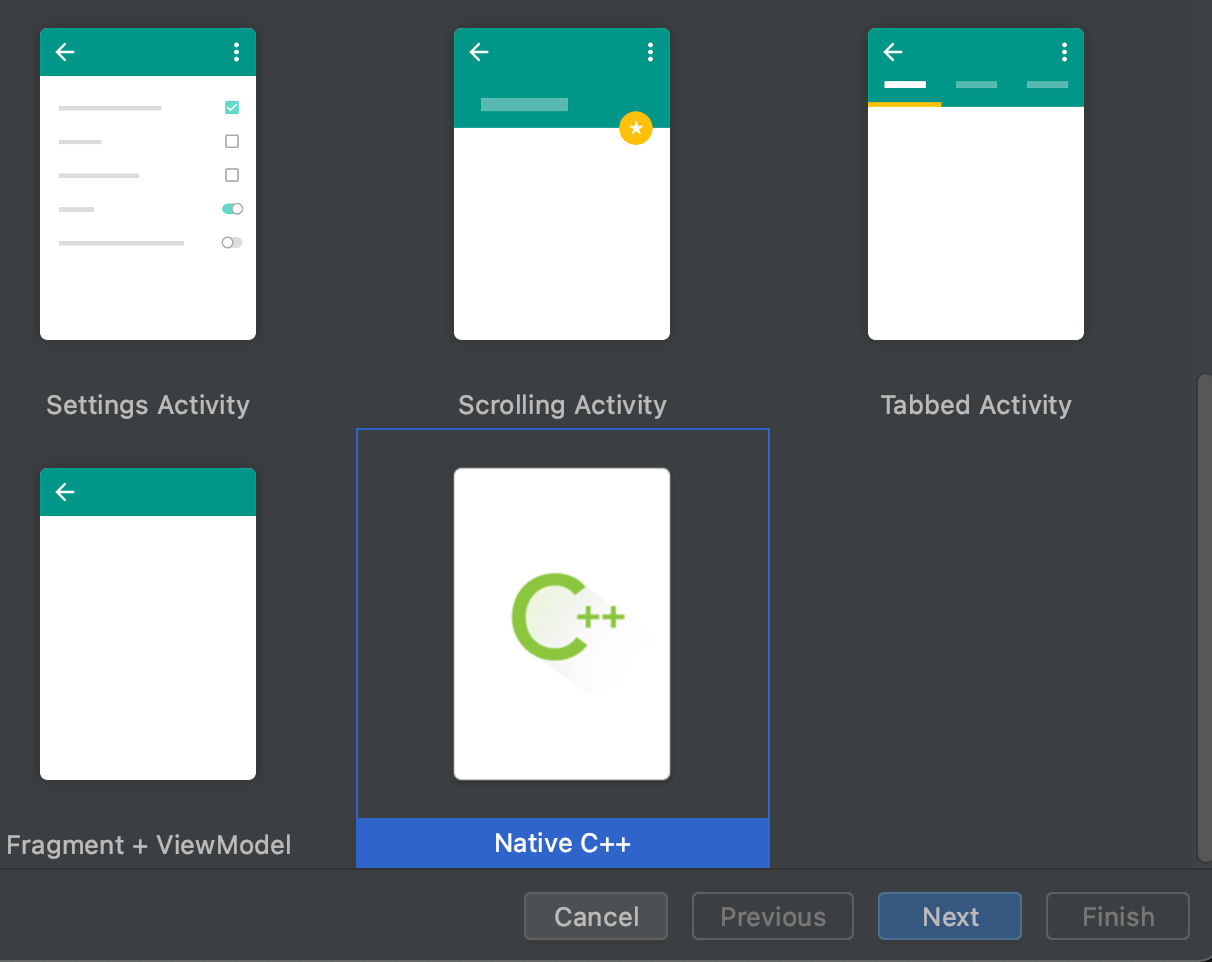Click disabled gray switch in Settings Activity preview
The image size is (1212, 962).
[x=232, y=242]
